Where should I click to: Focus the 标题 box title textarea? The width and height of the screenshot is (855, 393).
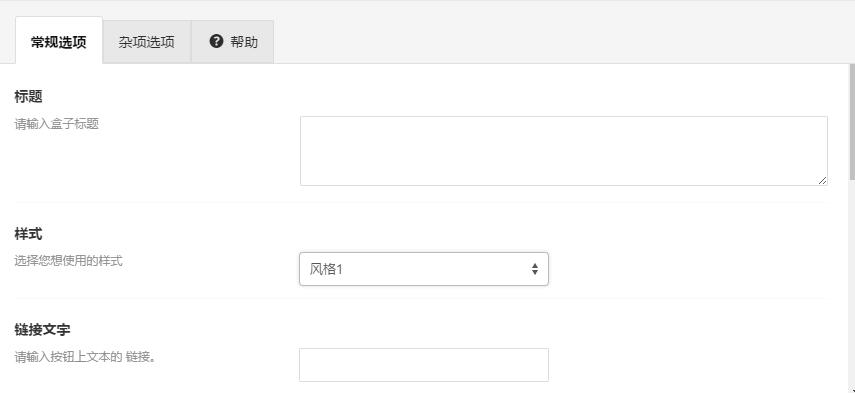coord(564,151)
